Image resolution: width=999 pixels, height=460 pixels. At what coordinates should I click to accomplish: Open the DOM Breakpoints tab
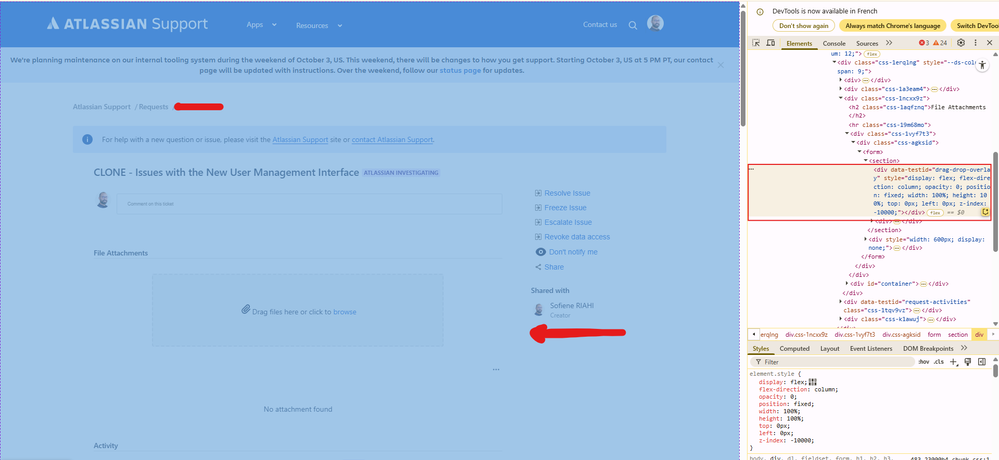(x=928, y=349)
